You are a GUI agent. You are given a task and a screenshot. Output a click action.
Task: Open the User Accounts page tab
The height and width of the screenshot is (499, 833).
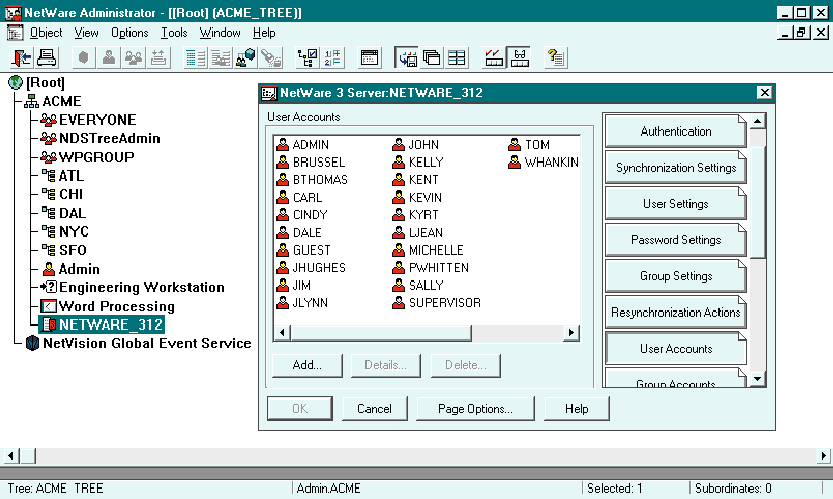(676, 349)
